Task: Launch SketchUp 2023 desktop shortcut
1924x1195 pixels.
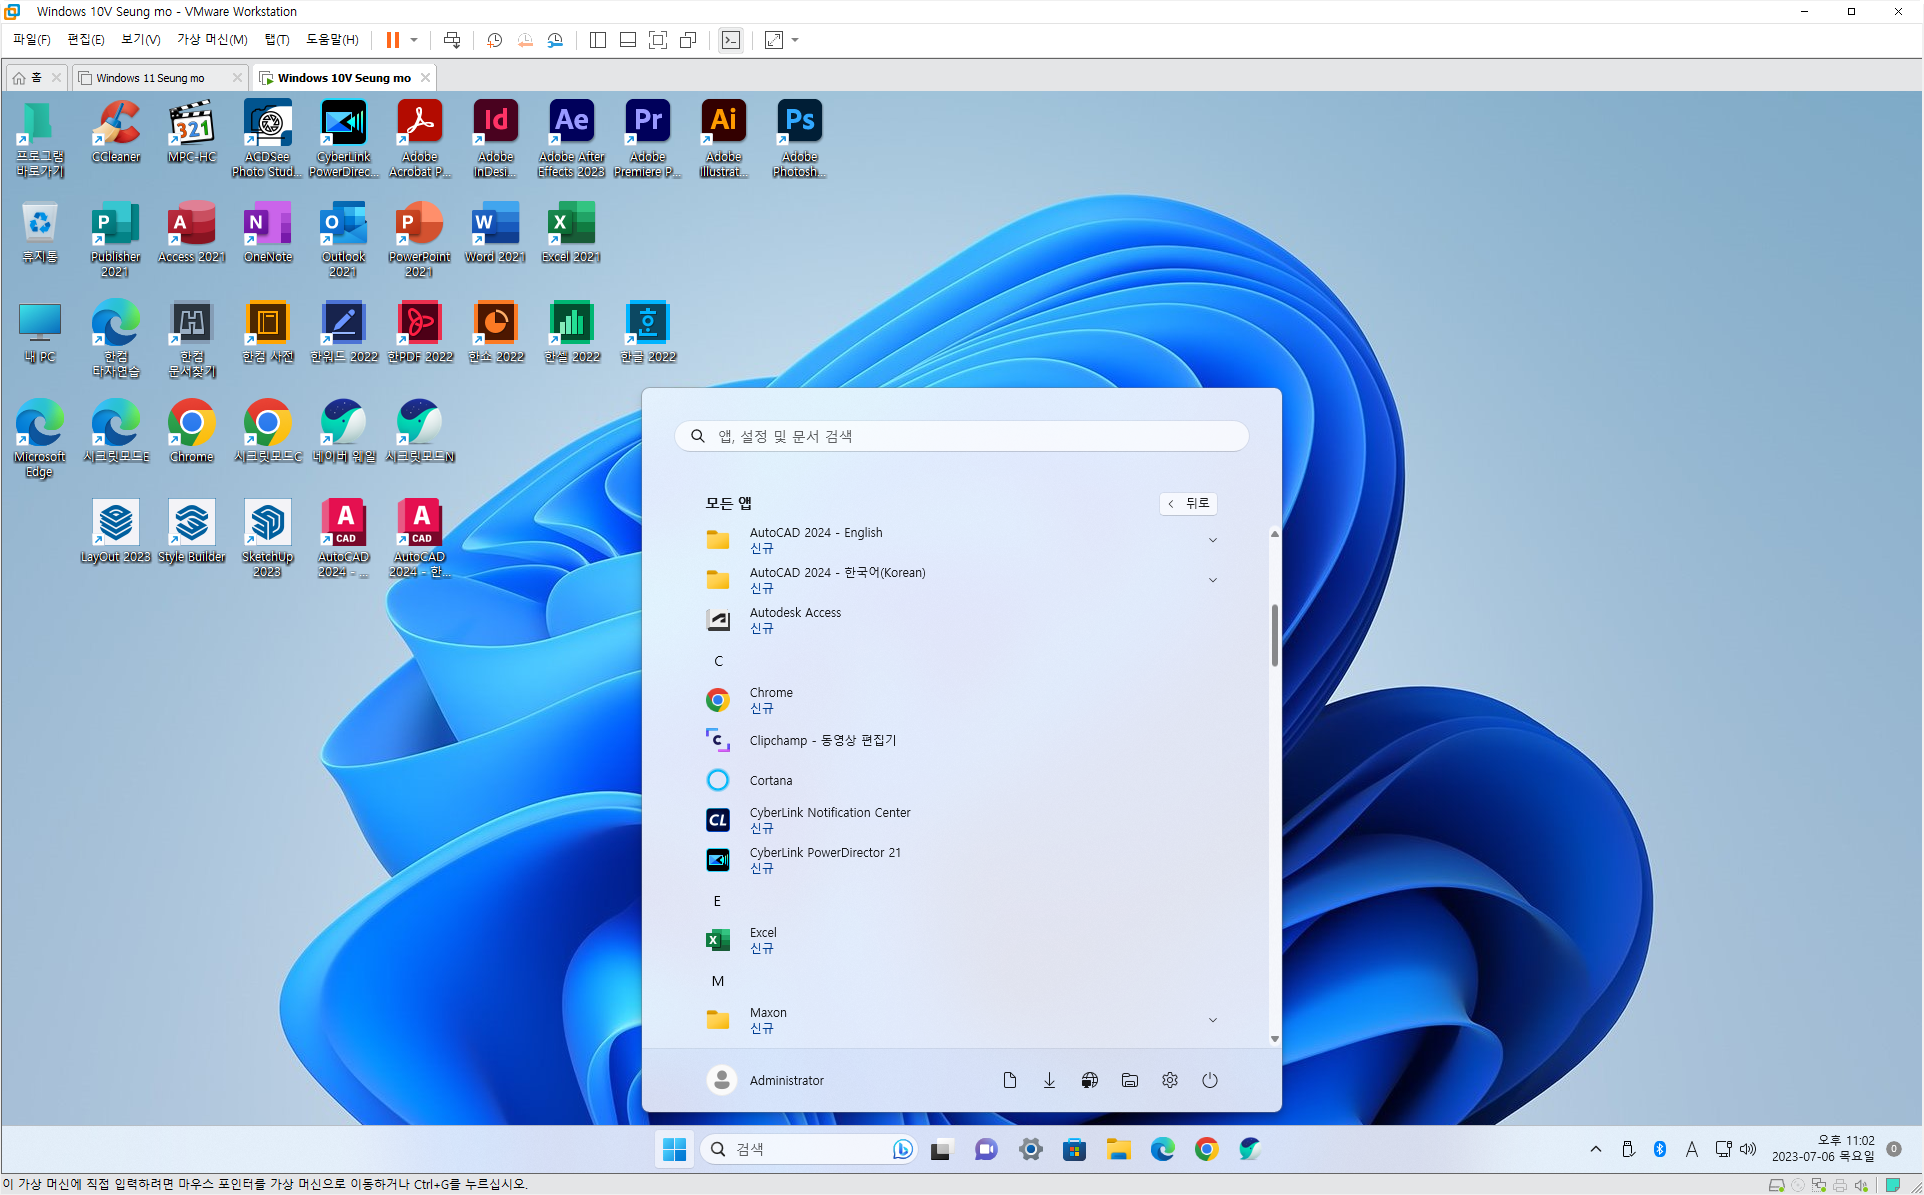Action: tap(267, 523)
